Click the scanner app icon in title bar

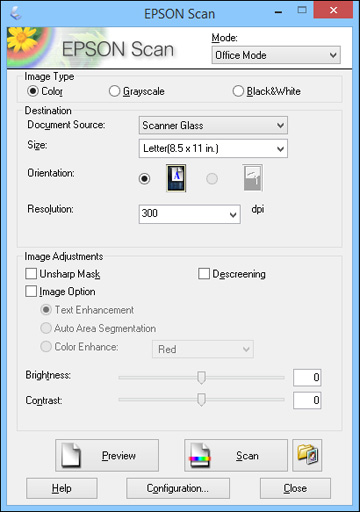(x=16, y=13)
